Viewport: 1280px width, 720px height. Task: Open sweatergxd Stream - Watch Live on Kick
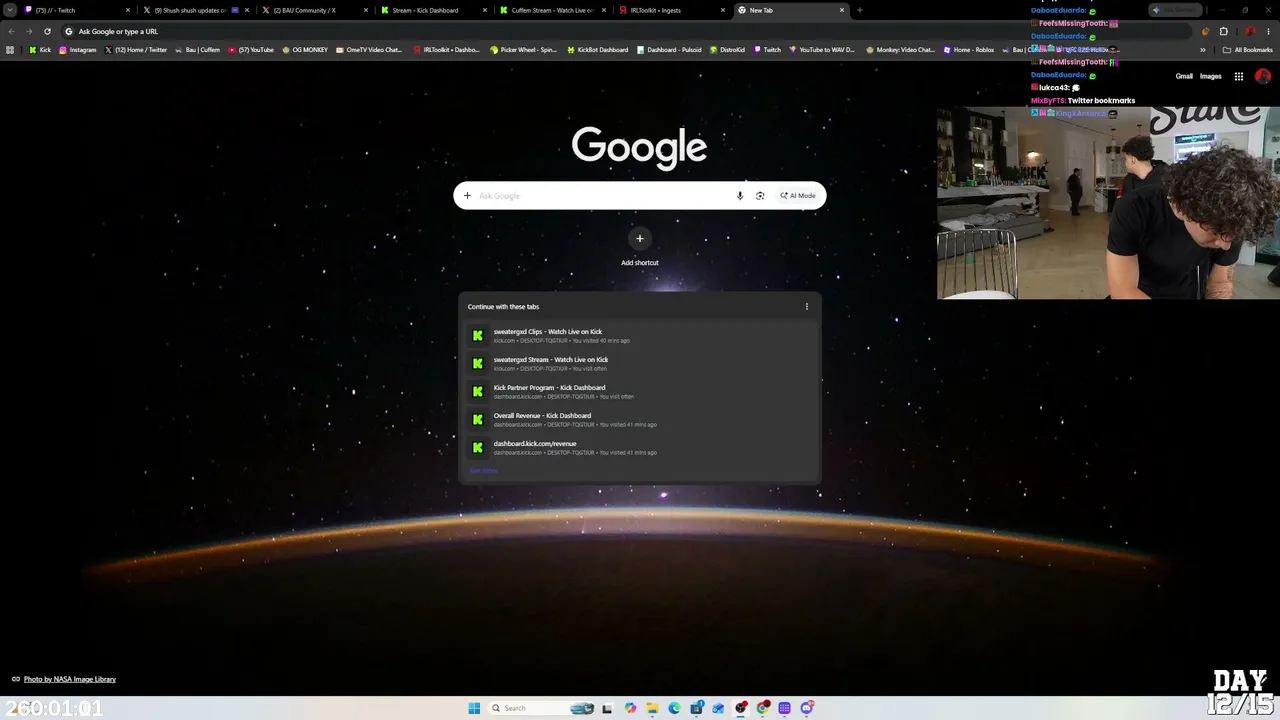(x=640, y=364)
